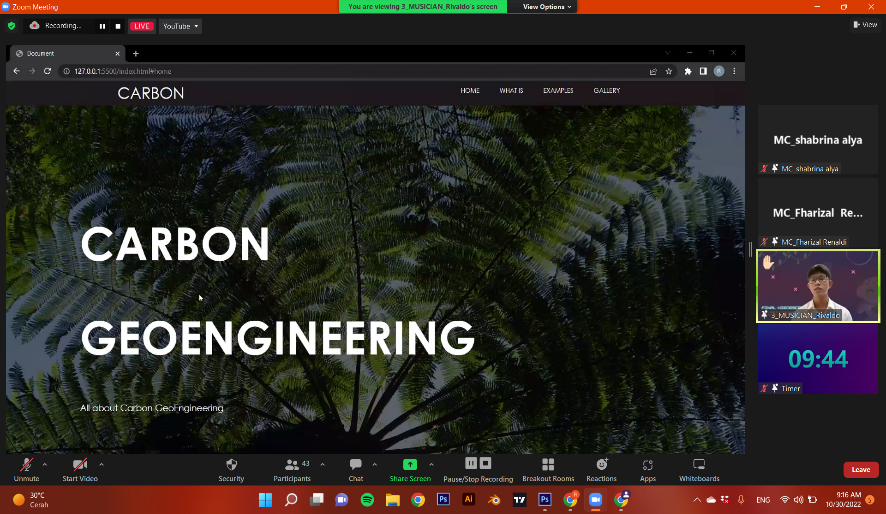Open ENG language switcher in tray
Screen dimensions: 886x514
tap(763, 500)
